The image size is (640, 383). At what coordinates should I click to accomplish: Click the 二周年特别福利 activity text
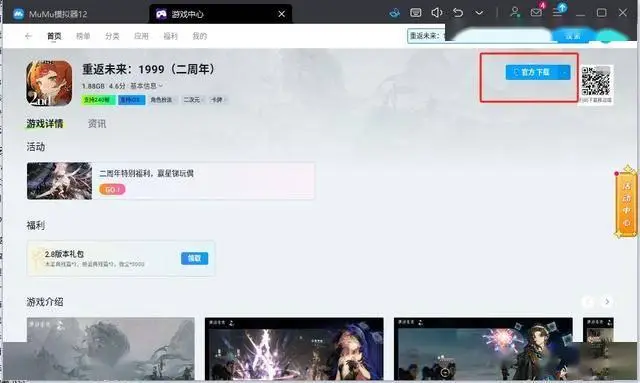147,173
